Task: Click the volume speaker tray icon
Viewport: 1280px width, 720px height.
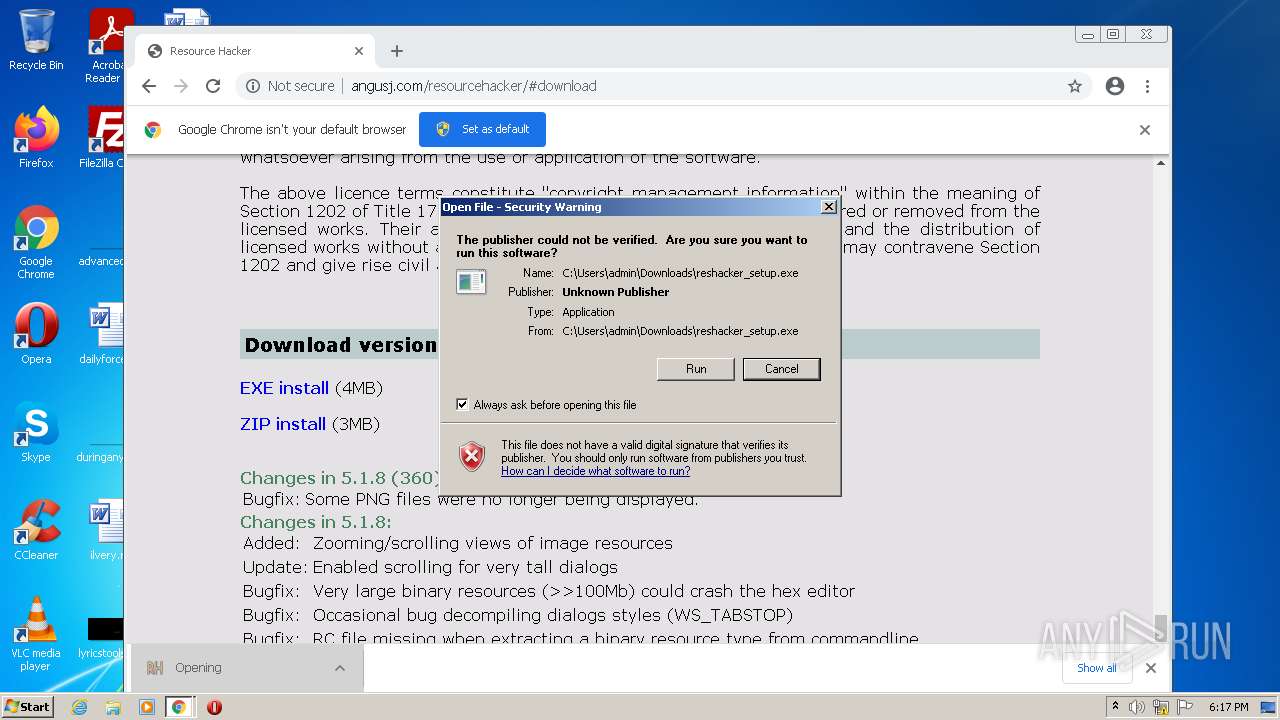Action: (1137, 707)
